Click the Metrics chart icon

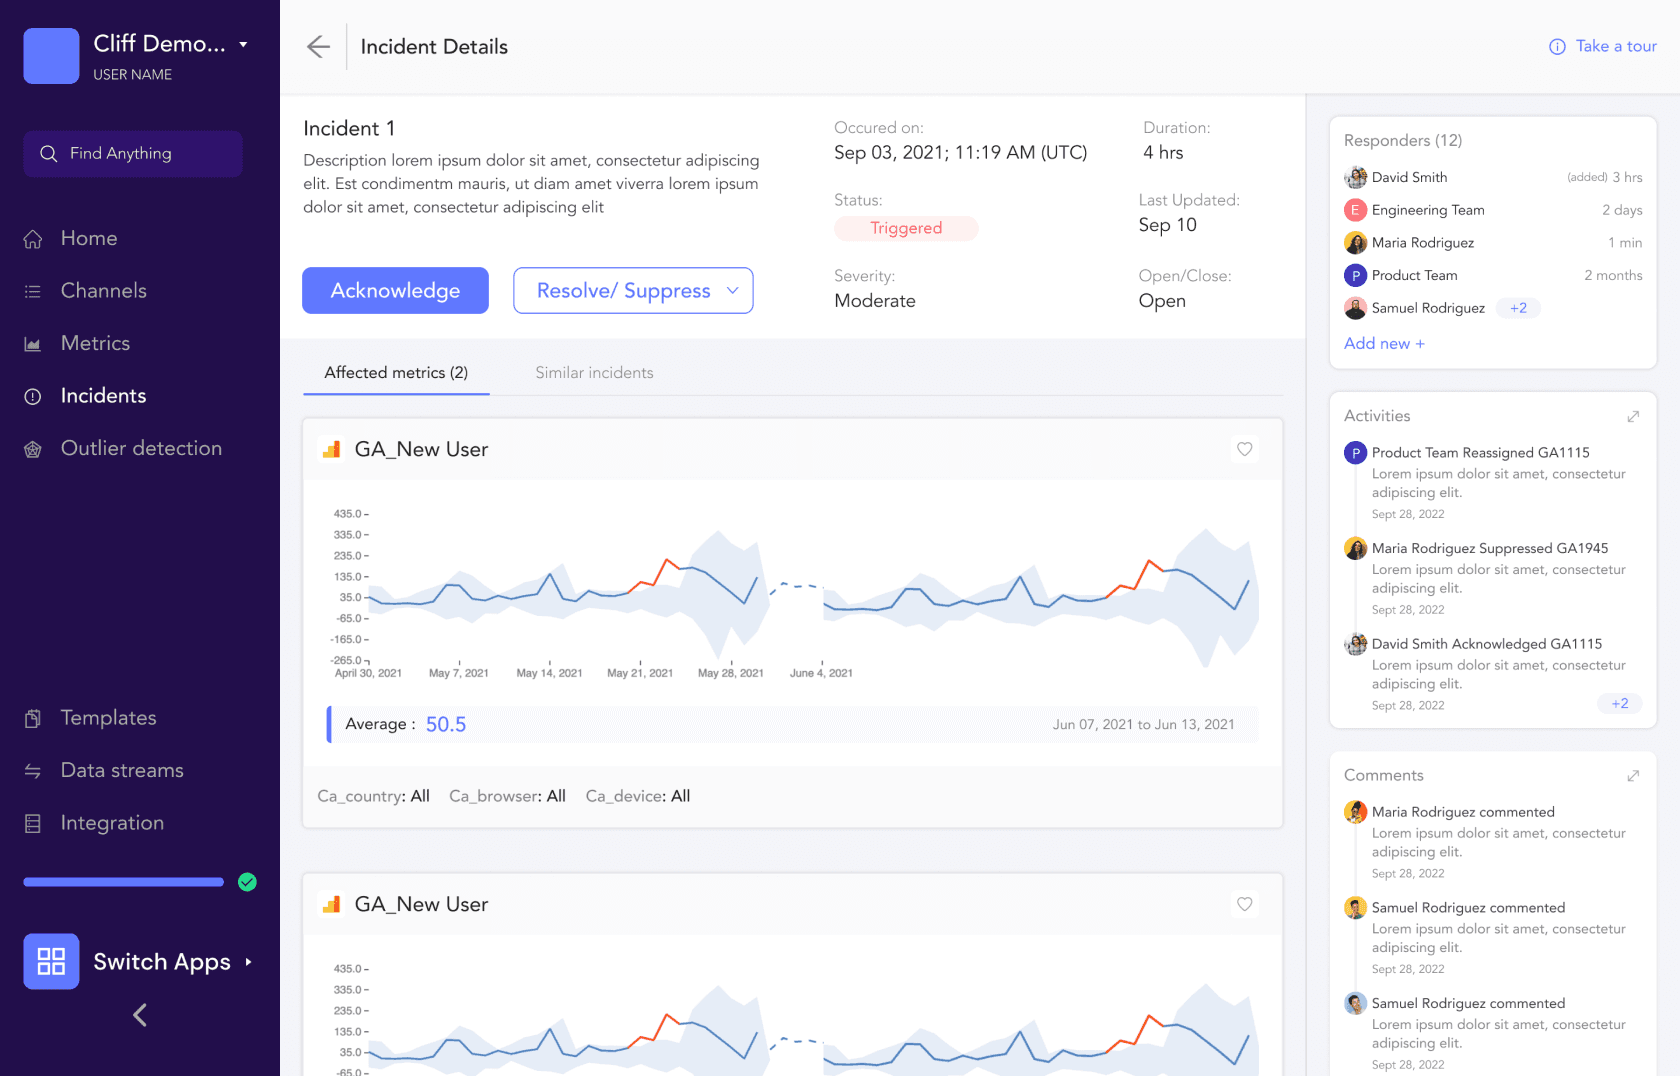(x=33, y=344)
